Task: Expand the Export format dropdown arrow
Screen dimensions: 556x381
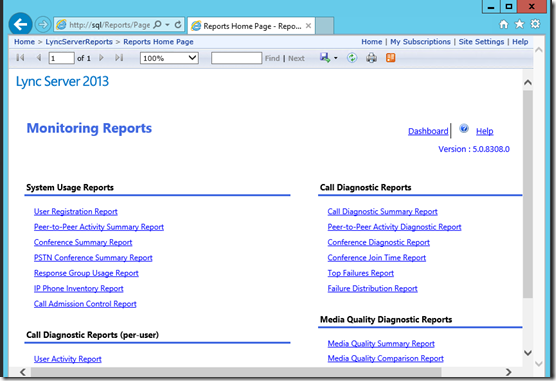Action: coord(335,58)
